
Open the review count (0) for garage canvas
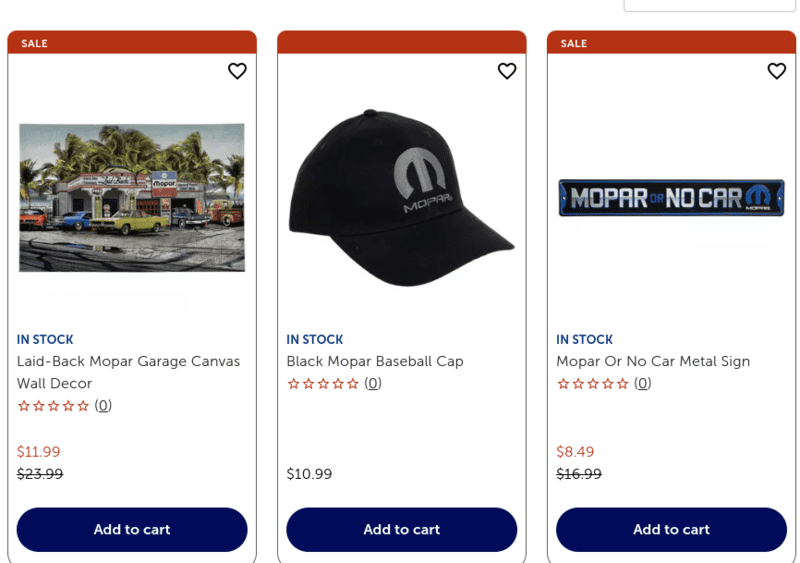pos(103,406)
